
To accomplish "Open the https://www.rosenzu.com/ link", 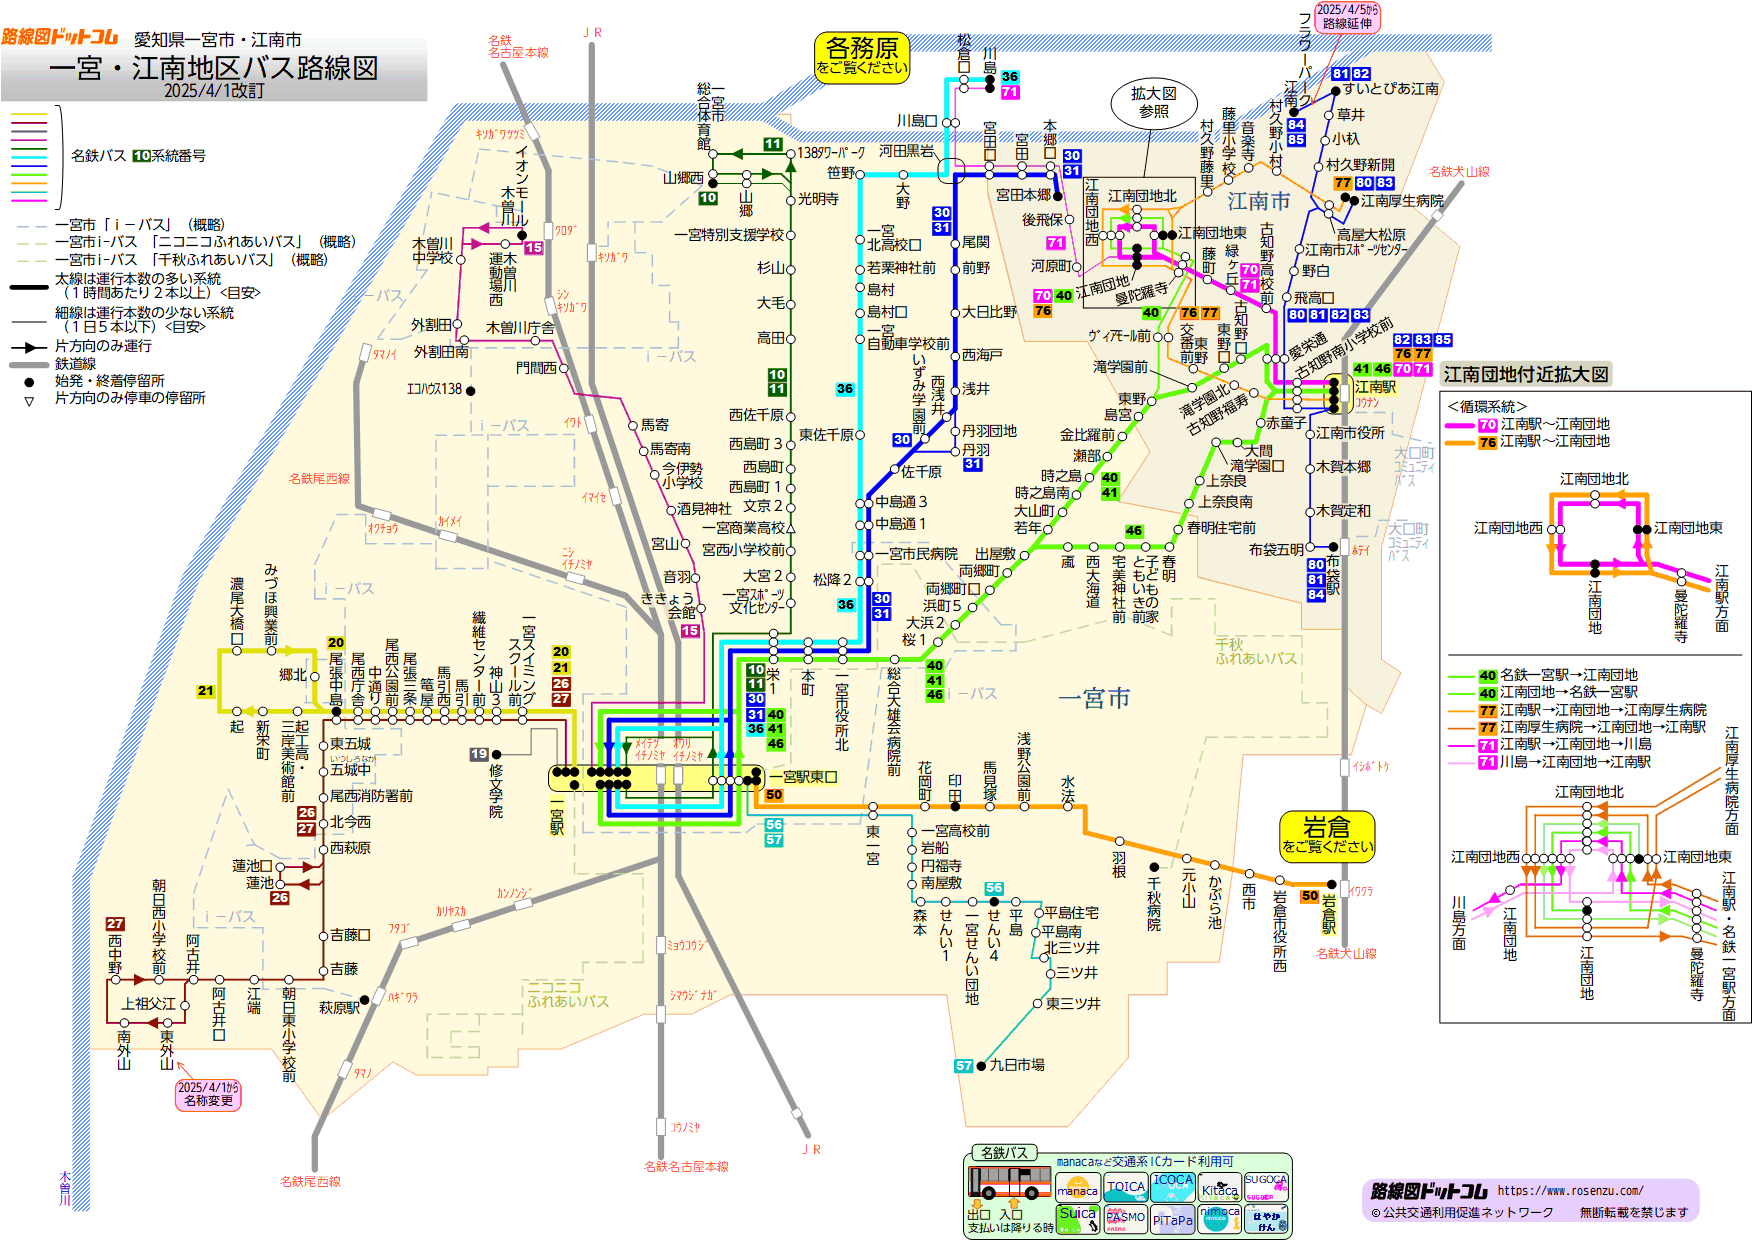I will (1570, 1190).
